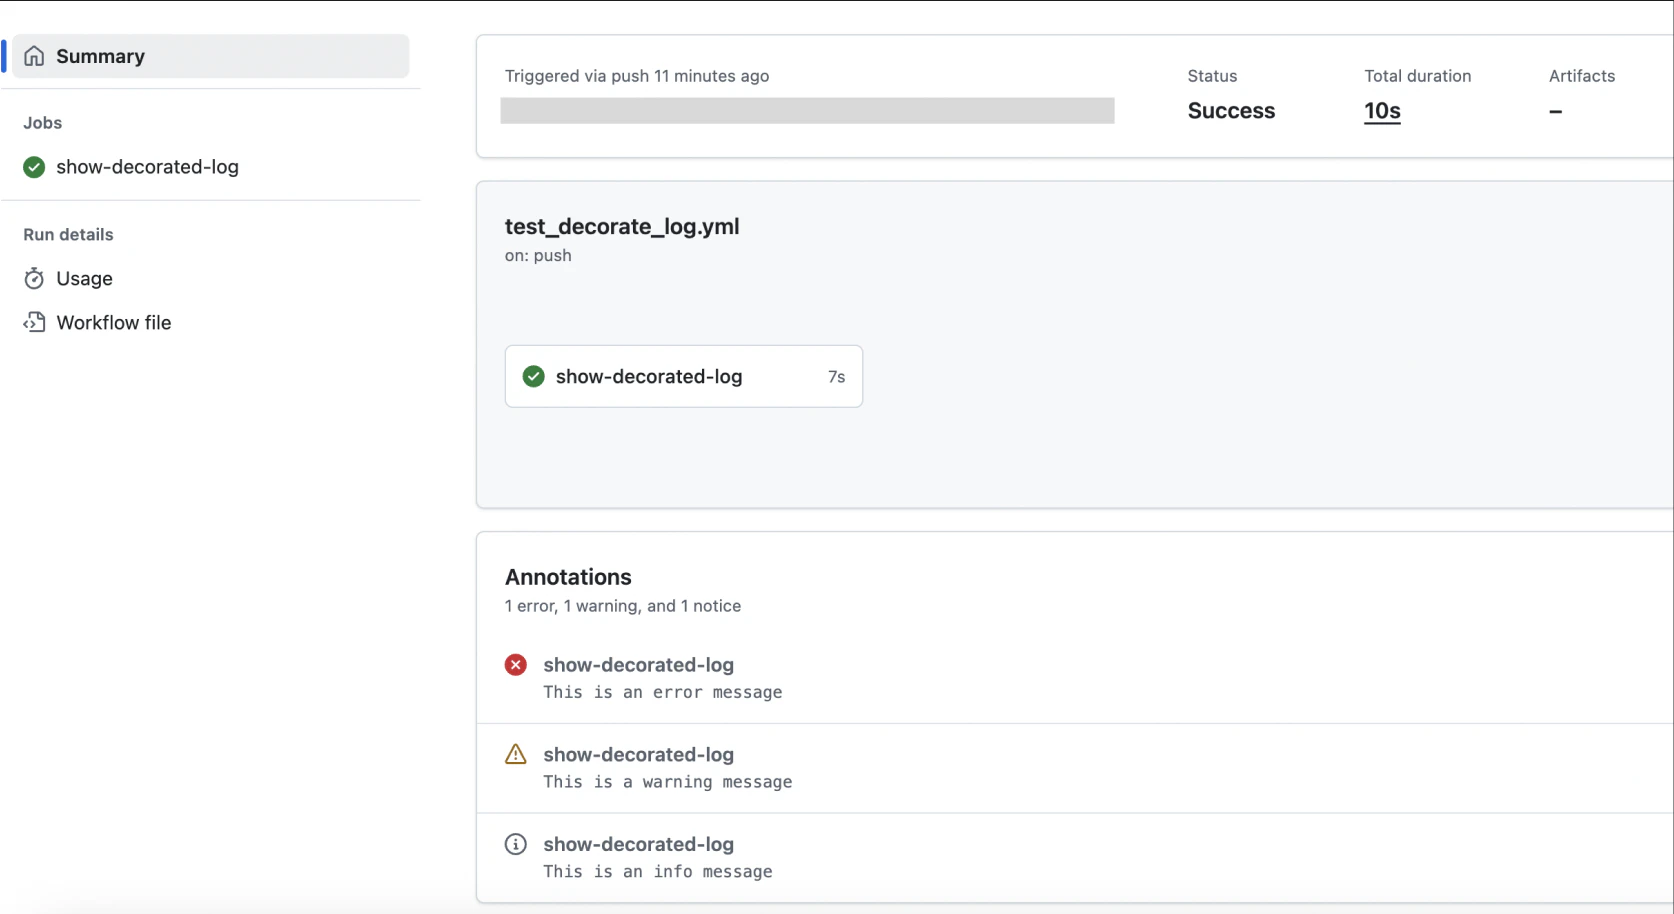The image size is (1674, 914).
Task: Click the Summary home icon
Action: pos(34,56)
